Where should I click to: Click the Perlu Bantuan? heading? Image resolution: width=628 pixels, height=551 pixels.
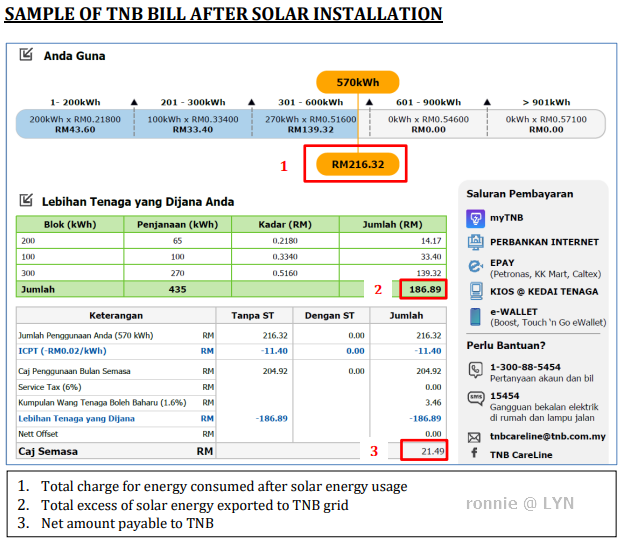[x=506, y=346]
